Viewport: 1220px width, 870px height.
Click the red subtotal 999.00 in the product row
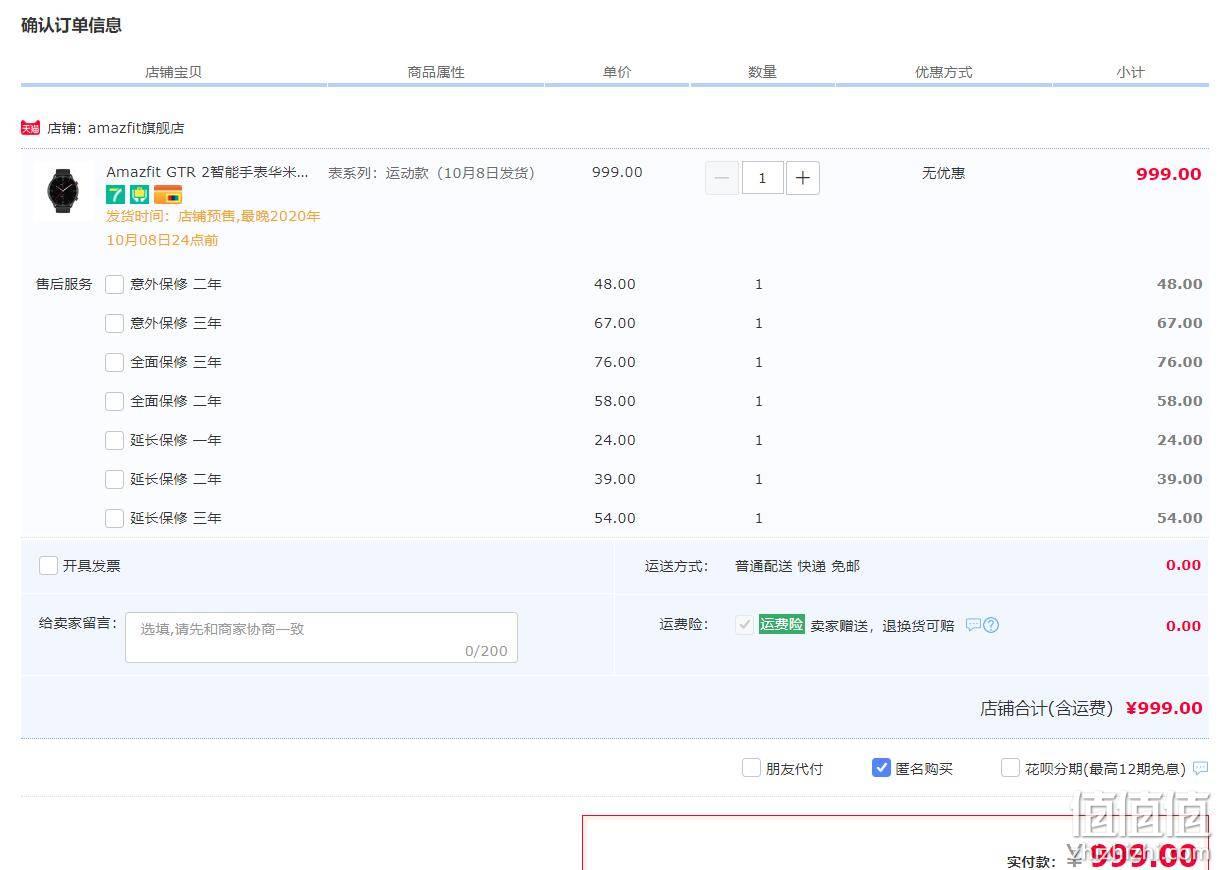coord(1168,174)
